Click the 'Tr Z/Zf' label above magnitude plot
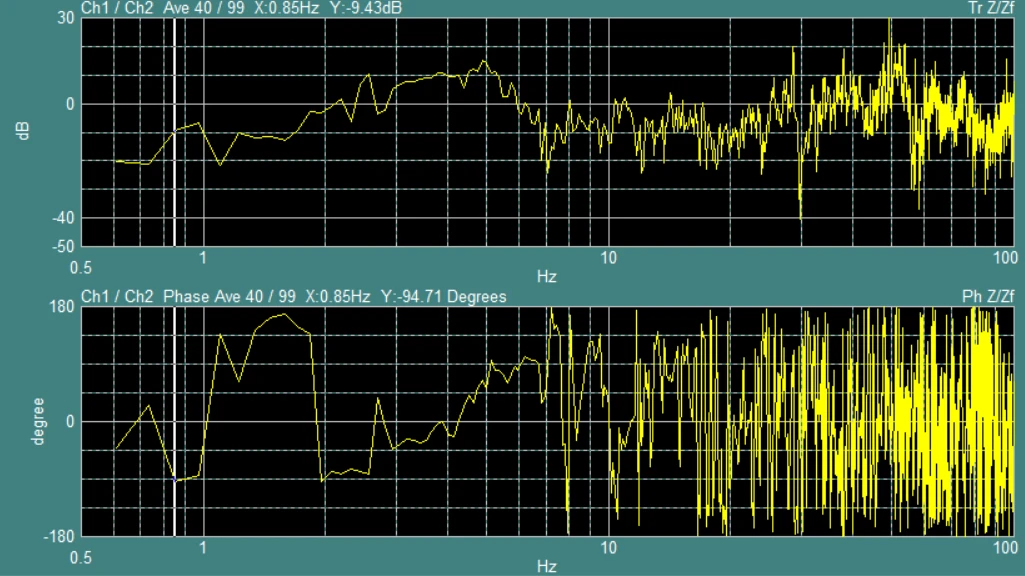 pos(990,8)
